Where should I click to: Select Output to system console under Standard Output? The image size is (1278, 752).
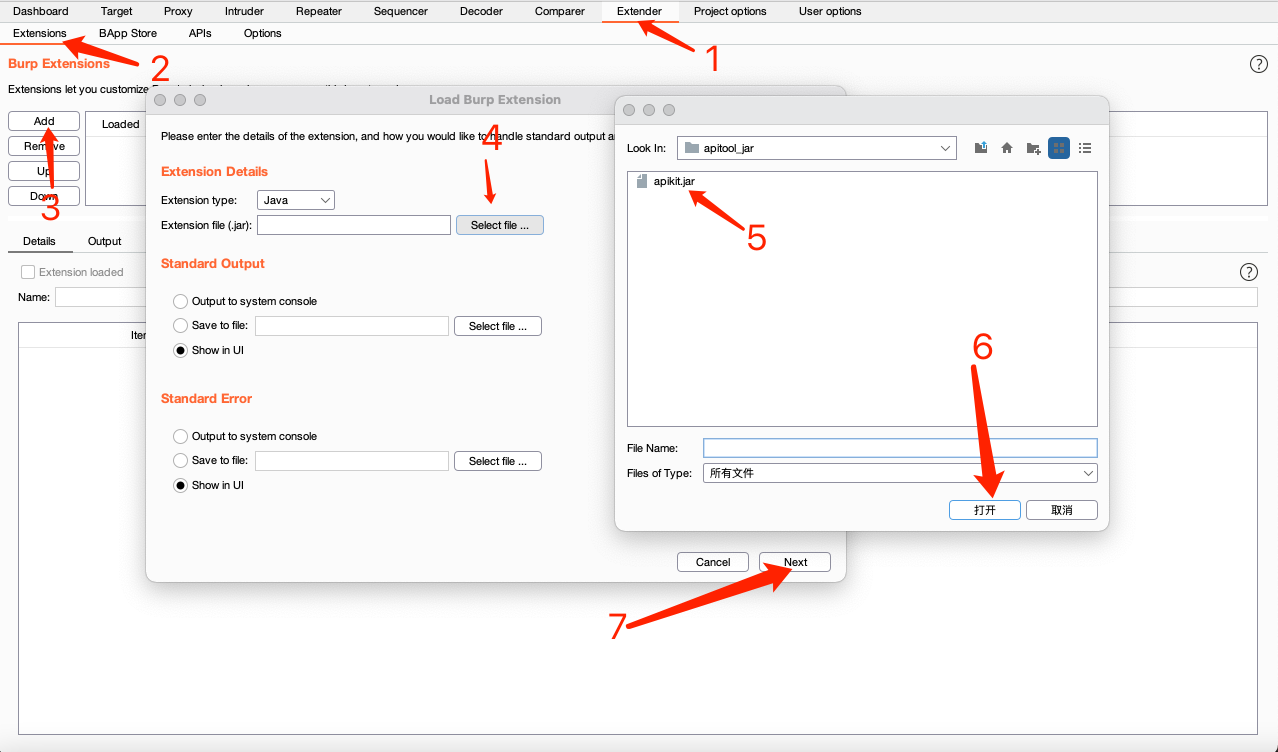[180, 301]
